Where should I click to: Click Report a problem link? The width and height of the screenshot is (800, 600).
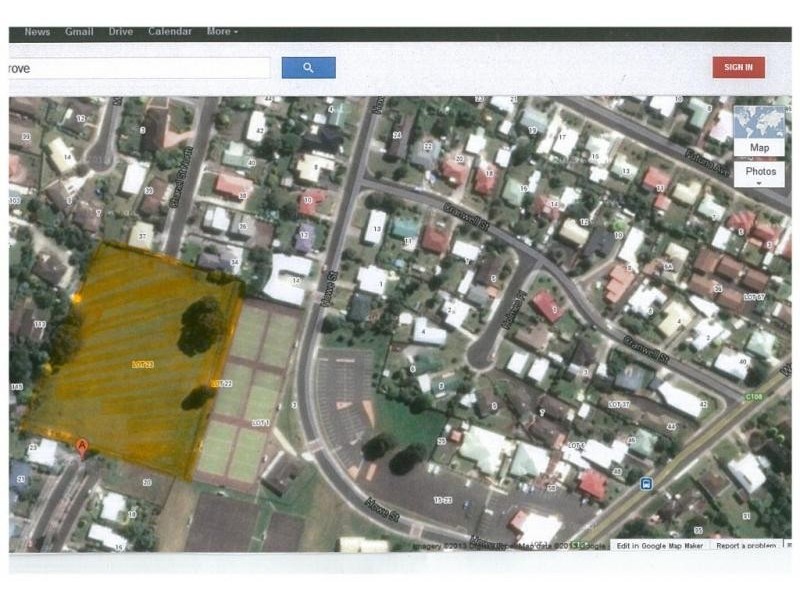[745, 546]
